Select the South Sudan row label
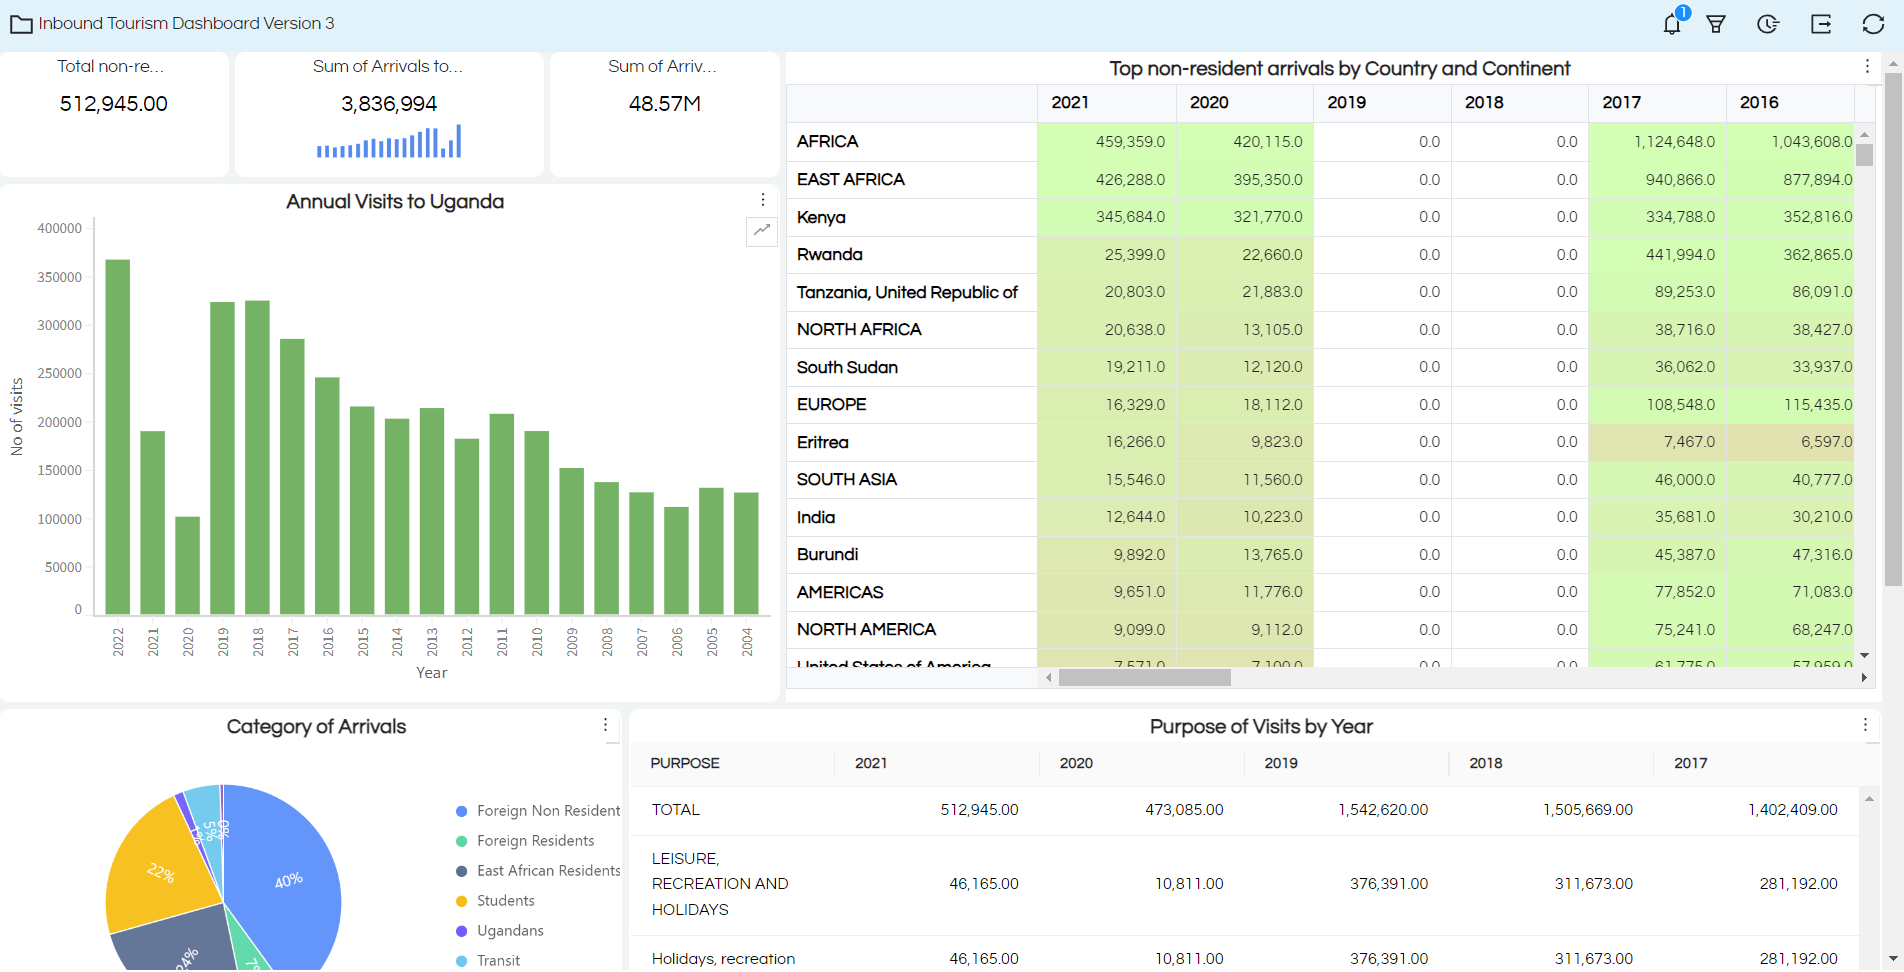This screenshot has height=972, width=1904. tap(847, 367)
